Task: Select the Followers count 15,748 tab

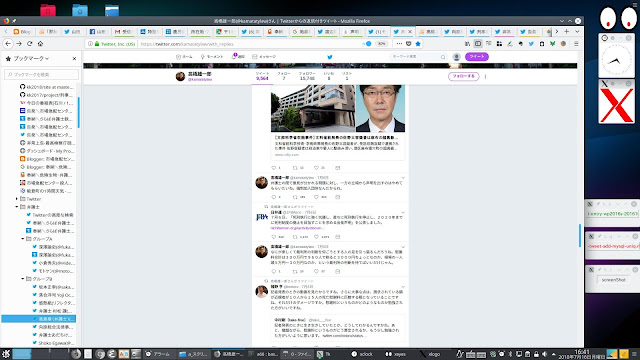Action: (307, 76)
